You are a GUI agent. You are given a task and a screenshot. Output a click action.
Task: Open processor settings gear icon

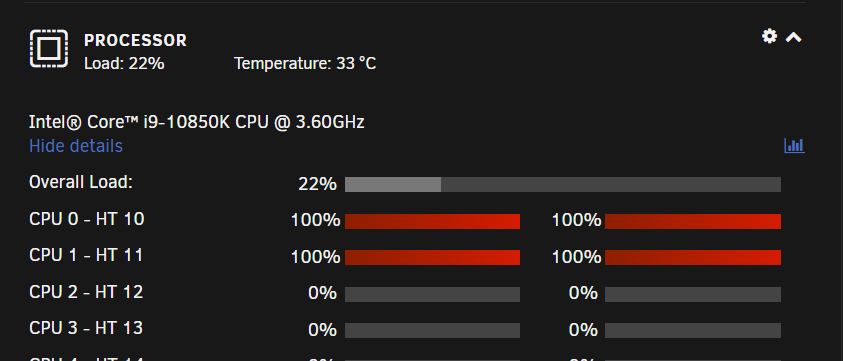tap(769, 36)
